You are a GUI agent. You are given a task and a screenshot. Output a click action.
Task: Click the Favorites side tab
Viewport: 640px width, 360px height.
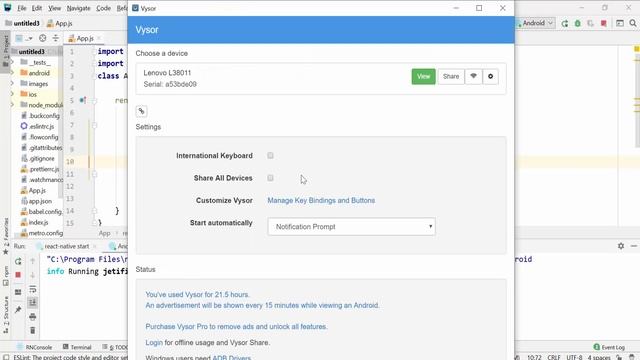pyautogui.click(x=6, y=236)
